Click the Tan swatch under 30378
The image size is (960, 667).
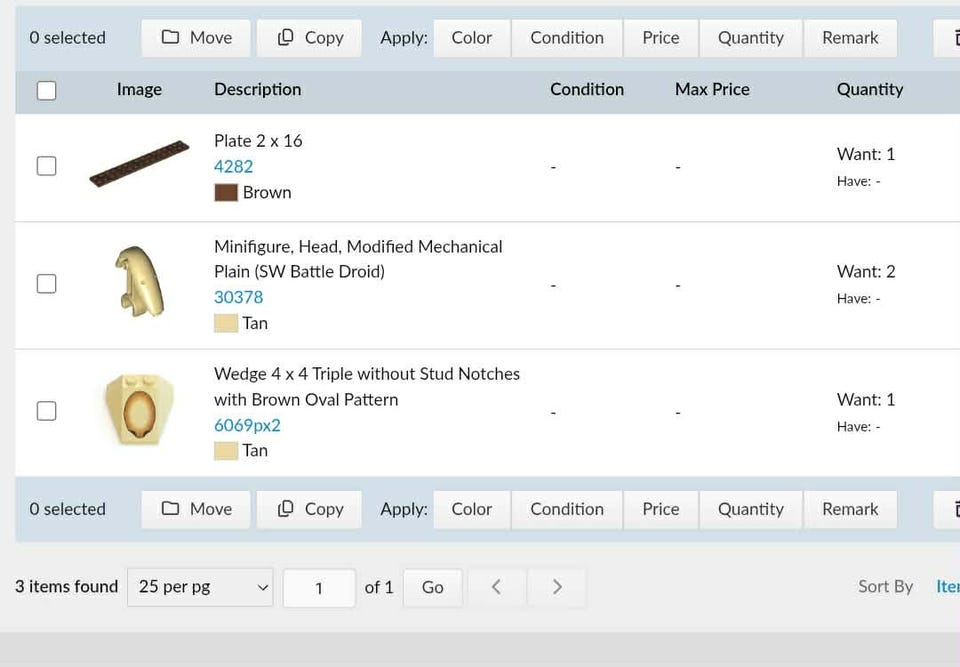tap(226, 323)
